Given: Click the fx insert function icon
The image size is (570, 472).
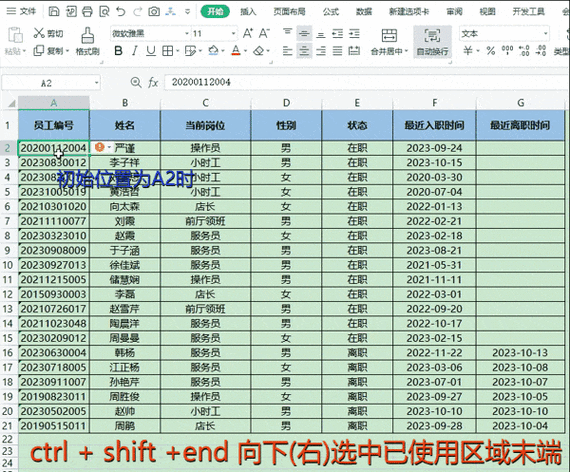Looking at the screenshot, I should pos(153,83).
